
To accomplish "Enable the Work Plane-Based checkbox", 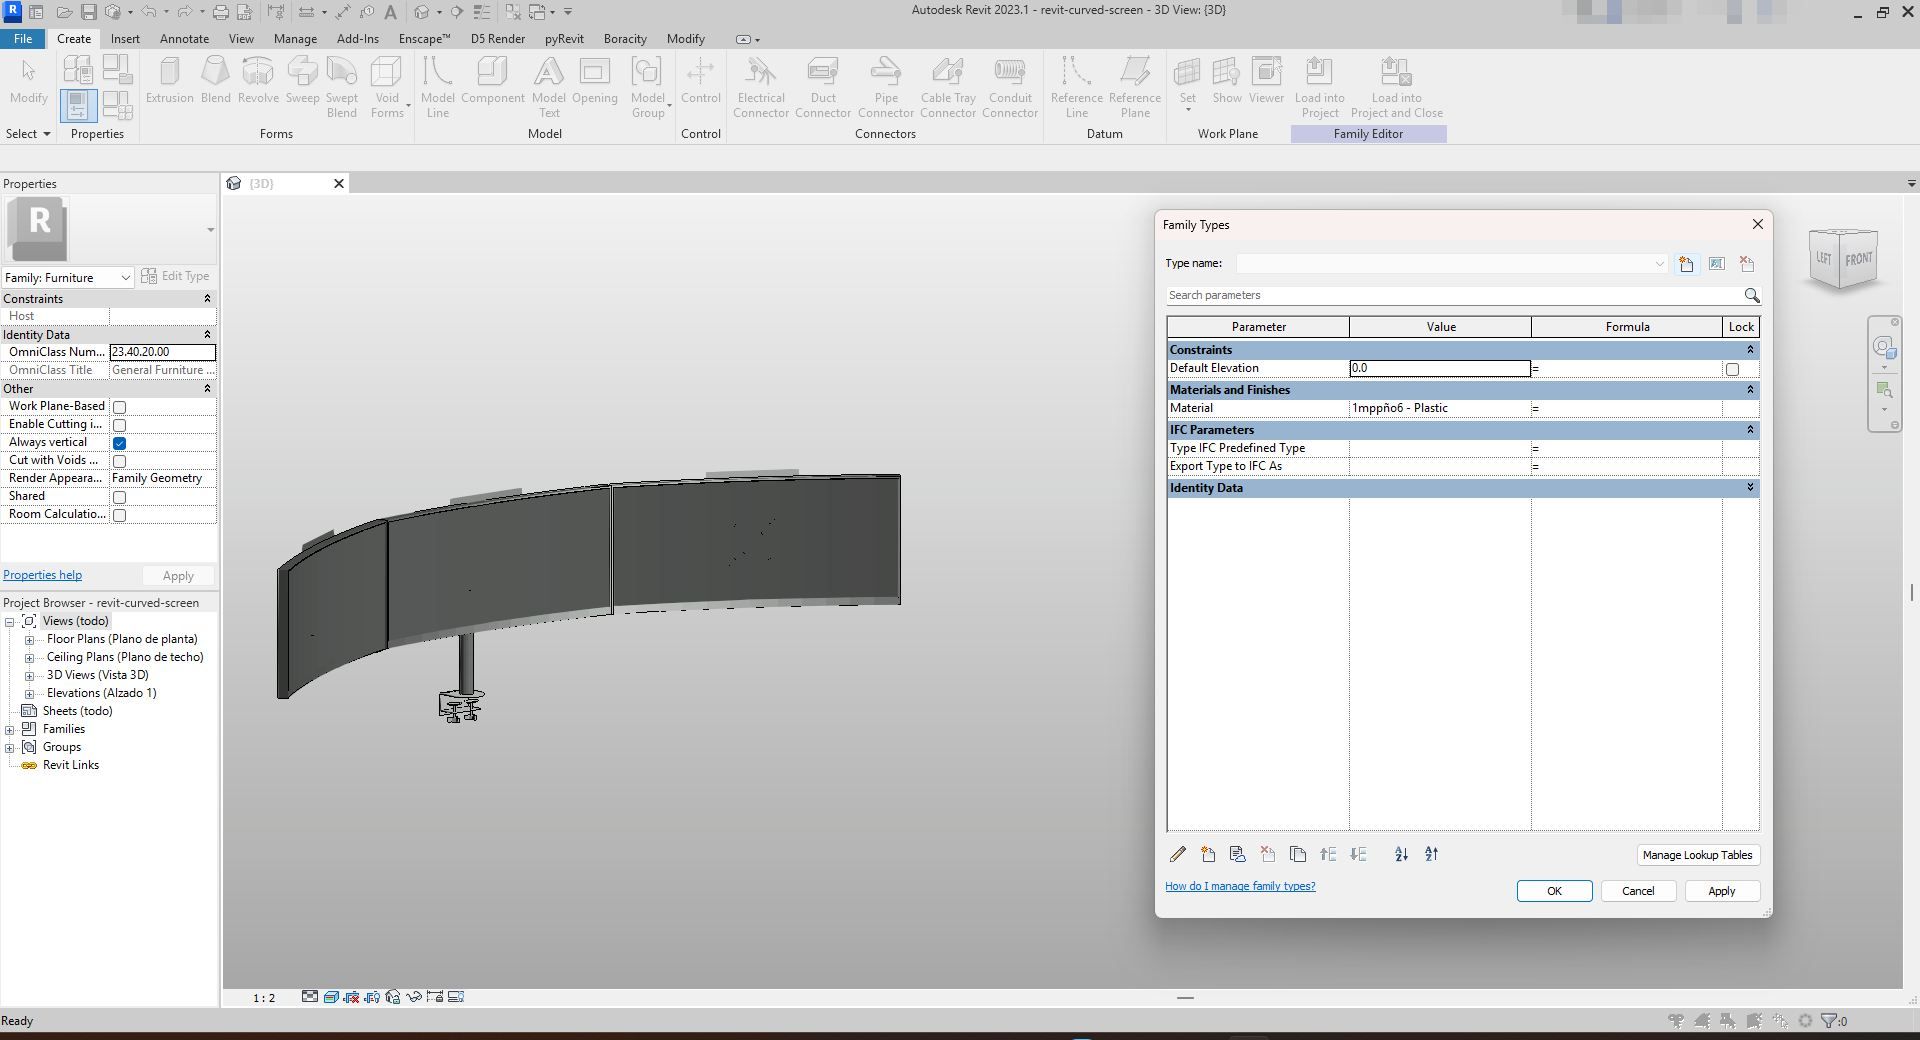I will (120, 407).
